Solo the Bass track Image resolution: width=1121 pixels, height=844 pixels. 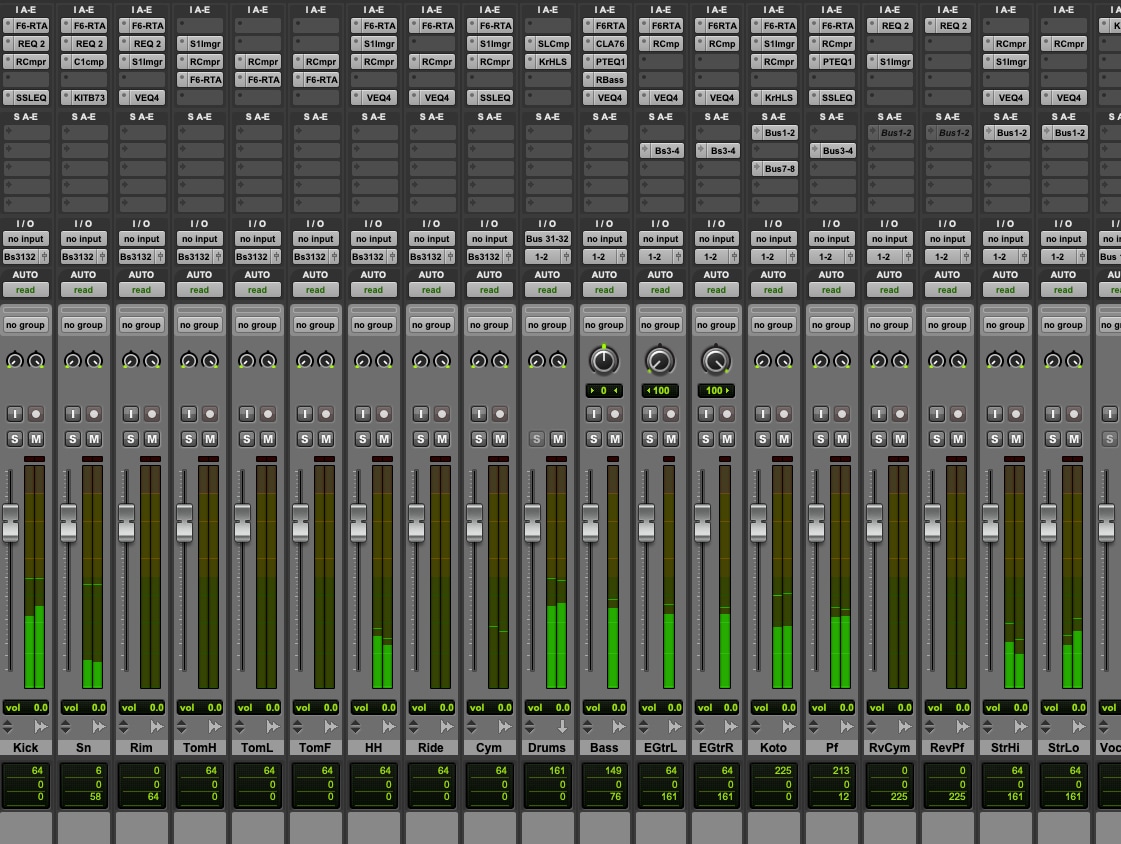(593, 439)
